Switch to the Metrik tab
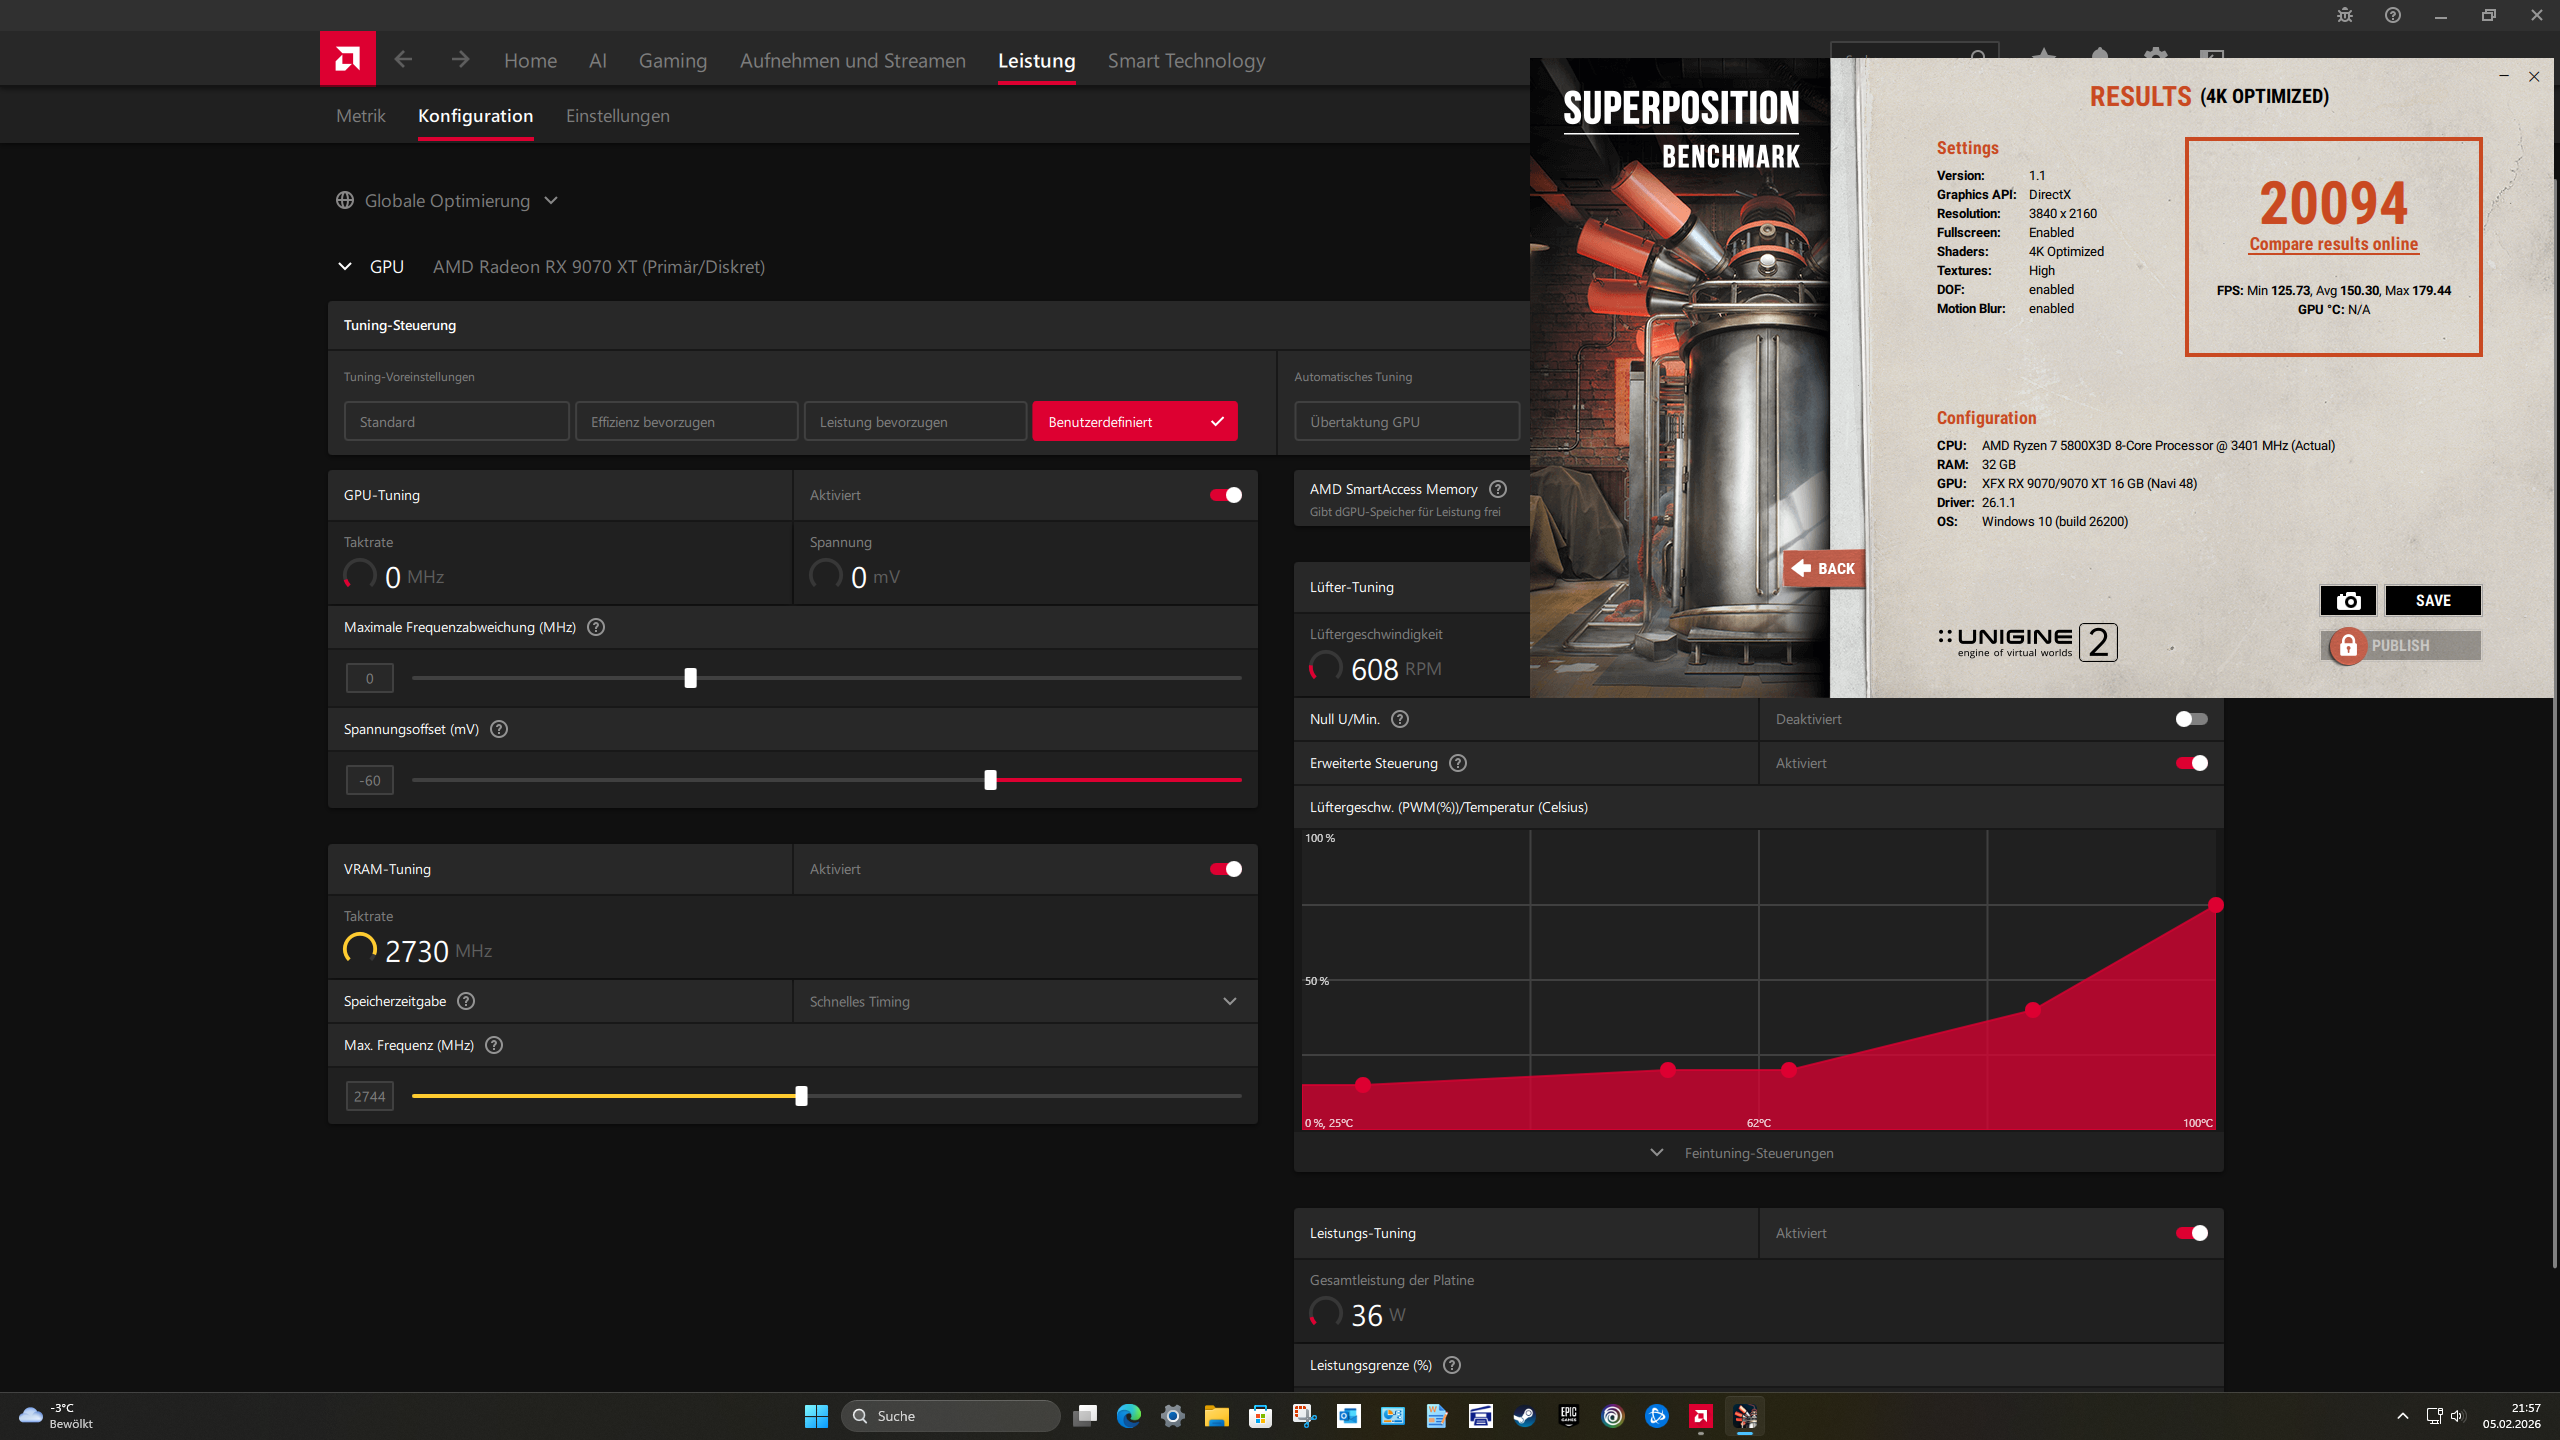2560x1440 pixels. 360,116
